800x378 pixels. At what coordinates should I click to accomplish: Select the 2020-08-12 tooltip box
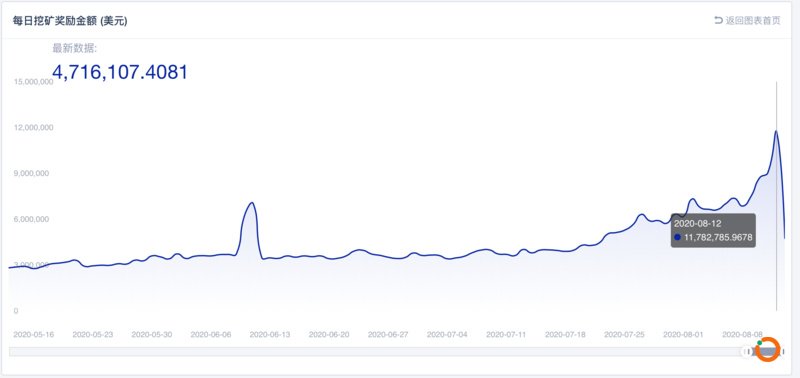tap(713, 231)
